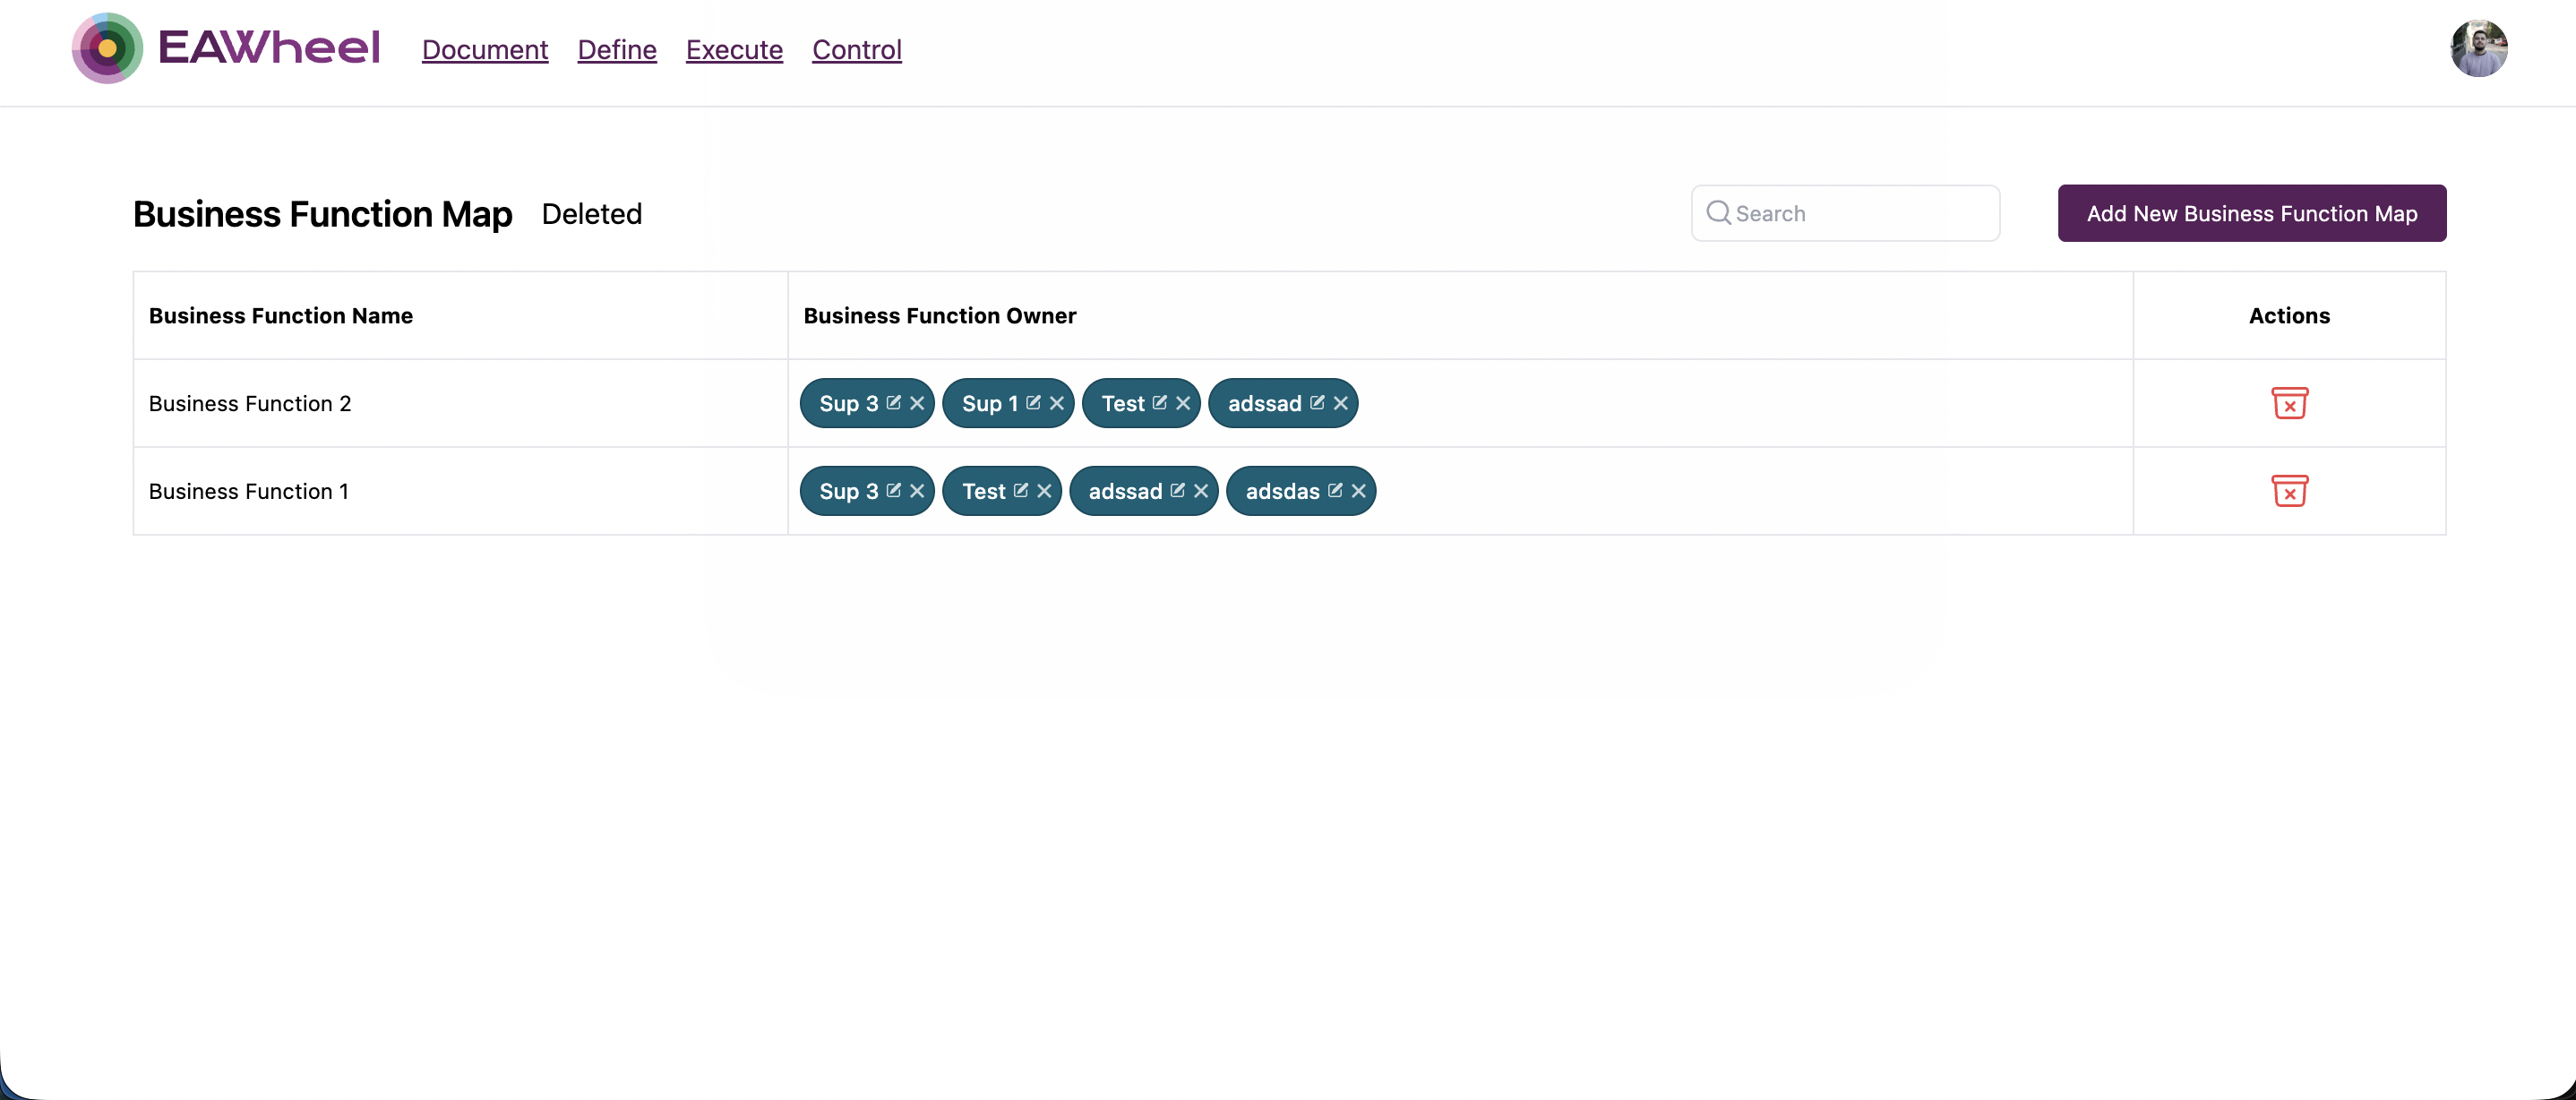The image size is (2576, 1100).
Task: Open the Define menu
Action: point(616,49)
